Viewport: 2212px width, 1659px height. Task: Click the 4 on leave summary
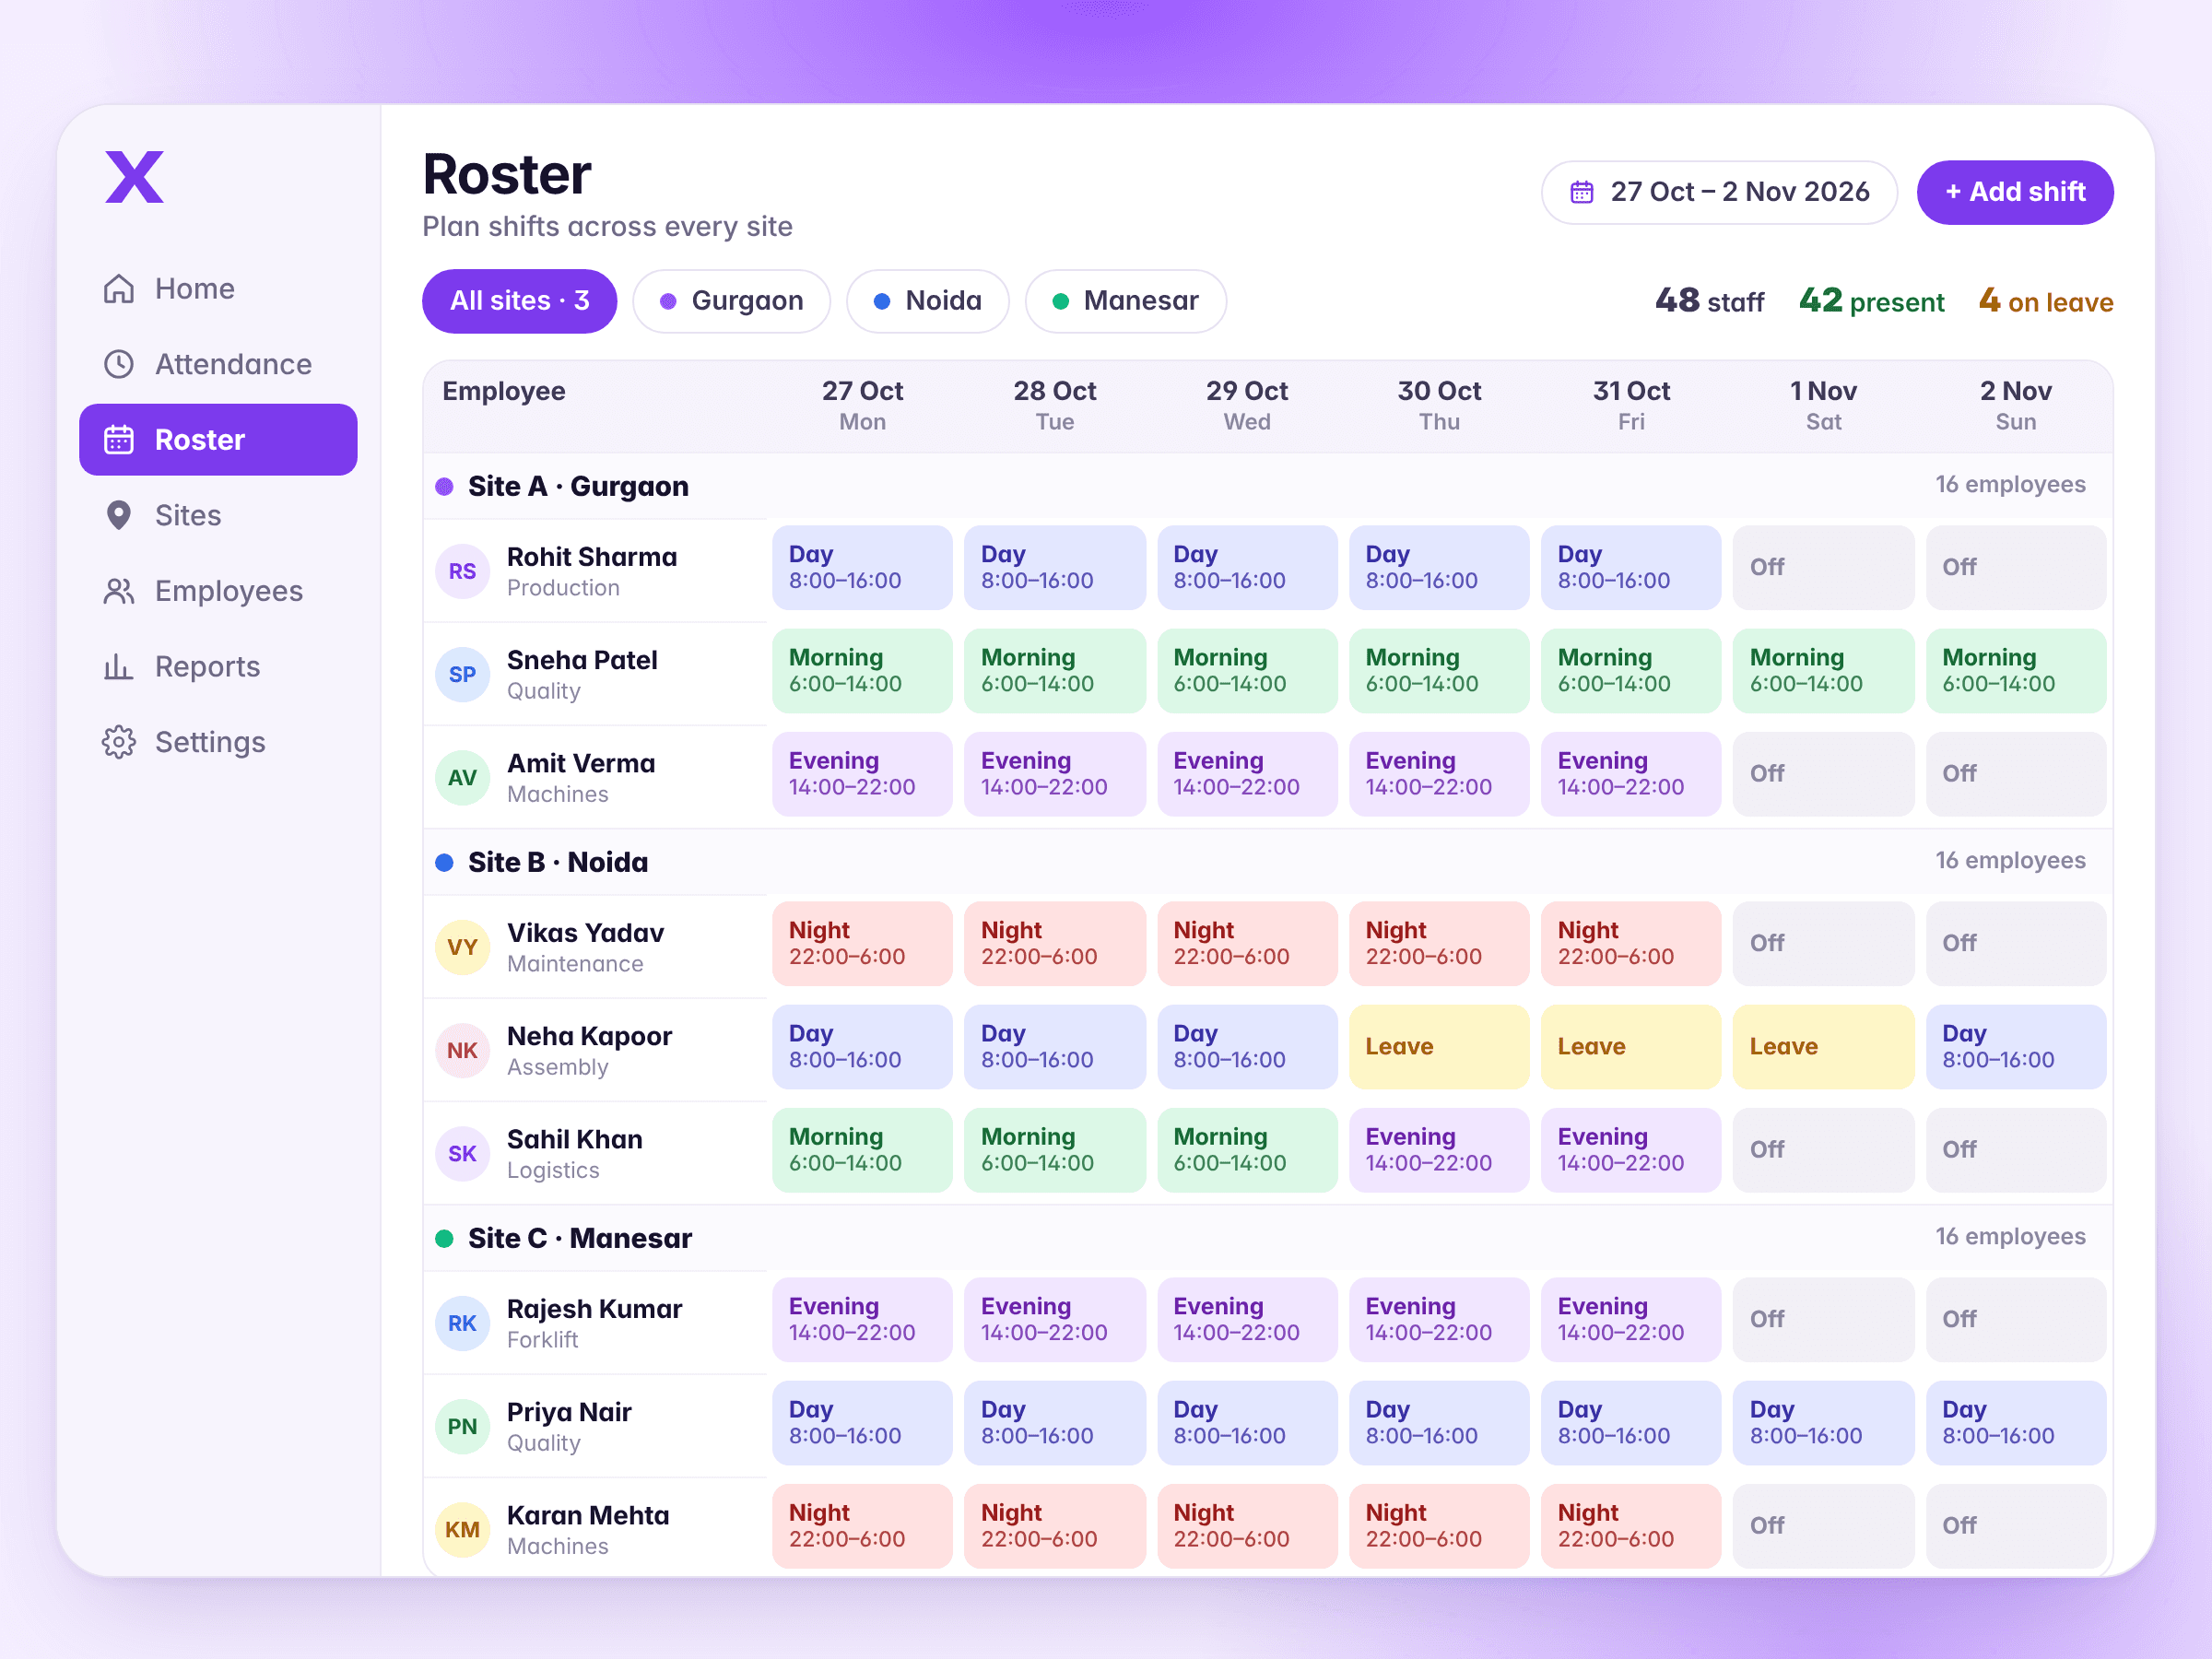click(2045, 301)
